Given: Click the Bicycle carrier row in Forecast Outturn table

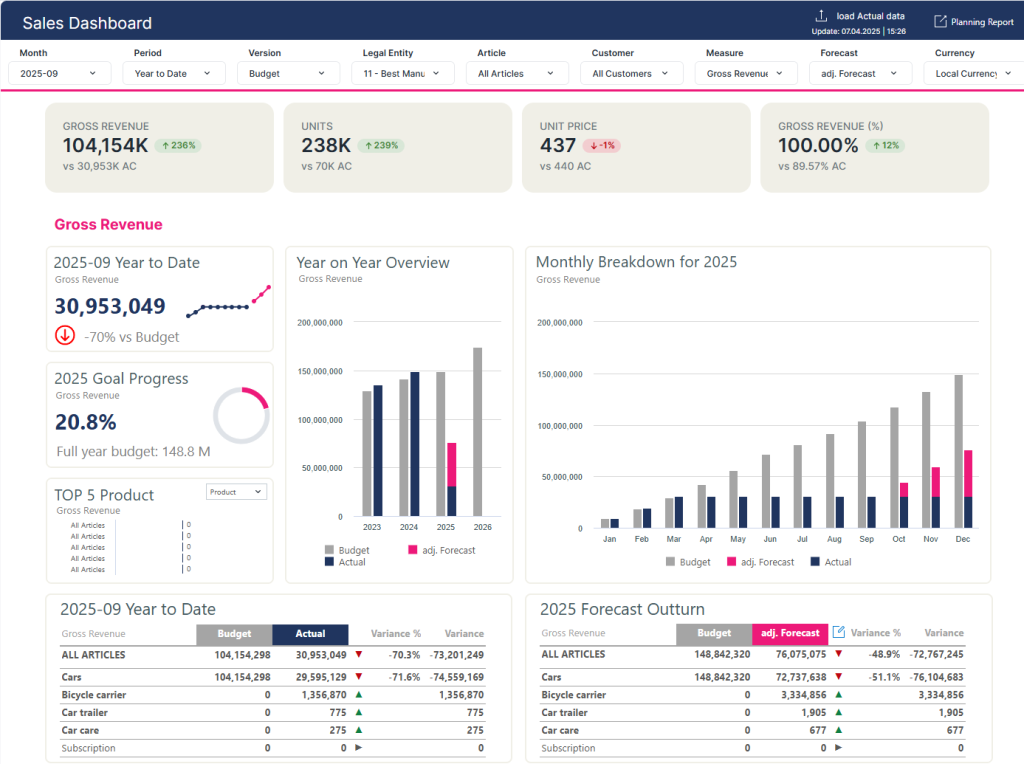Looking at the screenshot, I should pyautogui.click(x=574, y=694).
